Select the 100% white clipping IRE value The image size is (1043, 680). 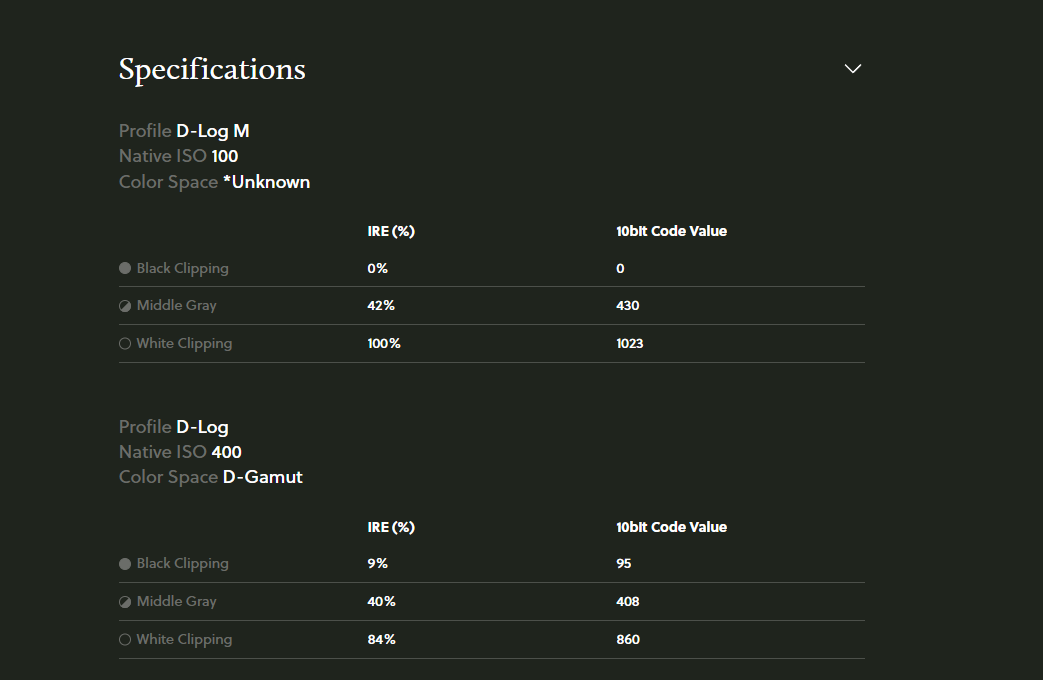coord(384,343)
